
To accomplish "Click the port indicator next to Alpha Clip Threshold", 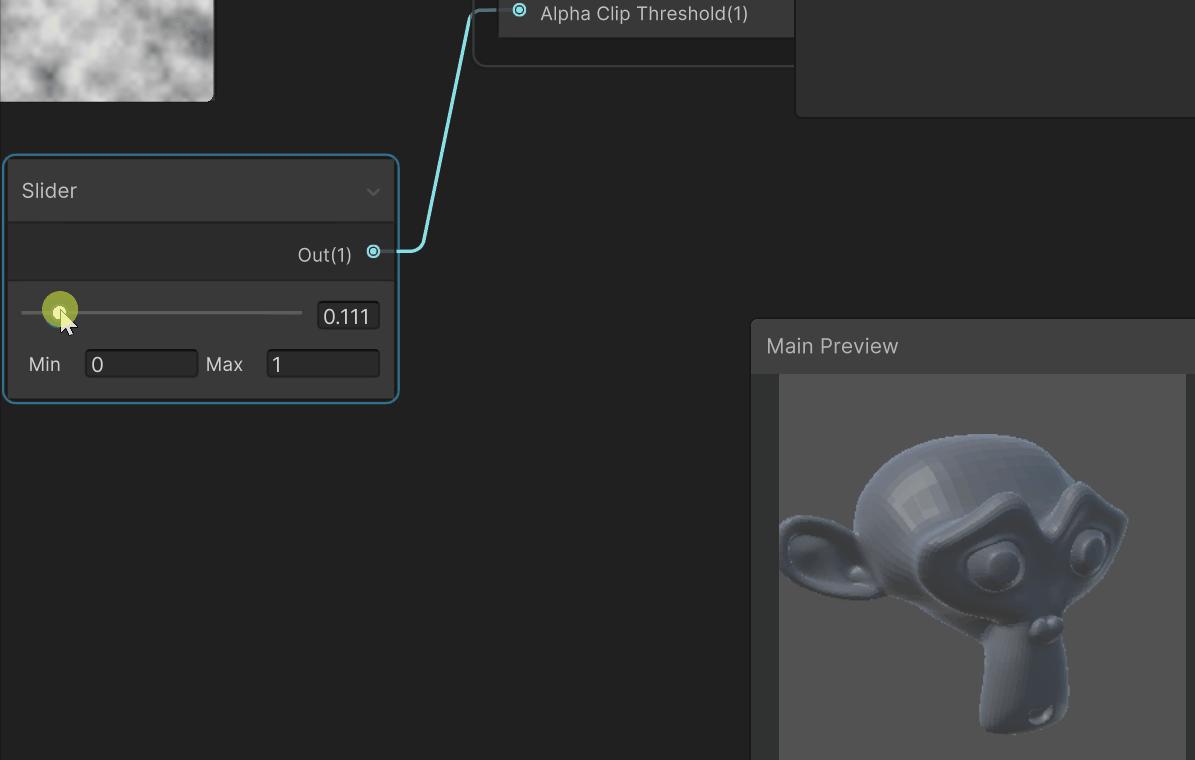I will [519, 11].
